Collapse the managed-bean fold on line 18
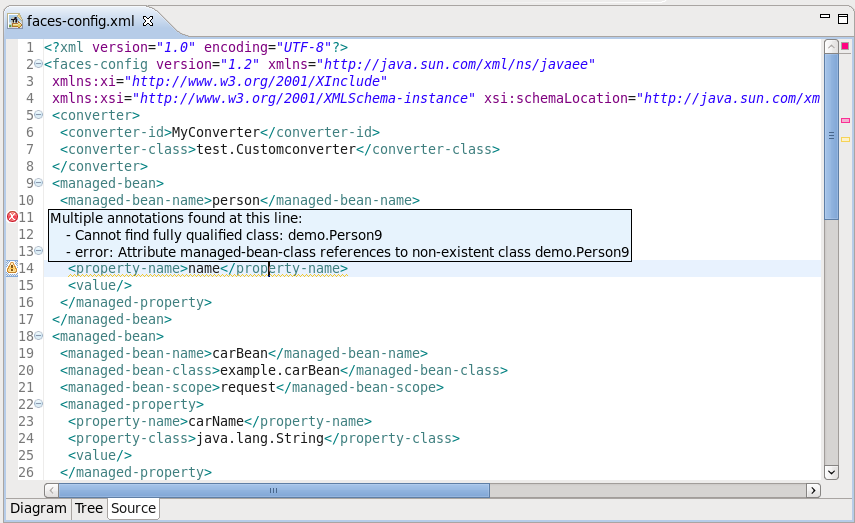Image resolution: width=855 pixels, height=523 pixels. coord(39,336)
